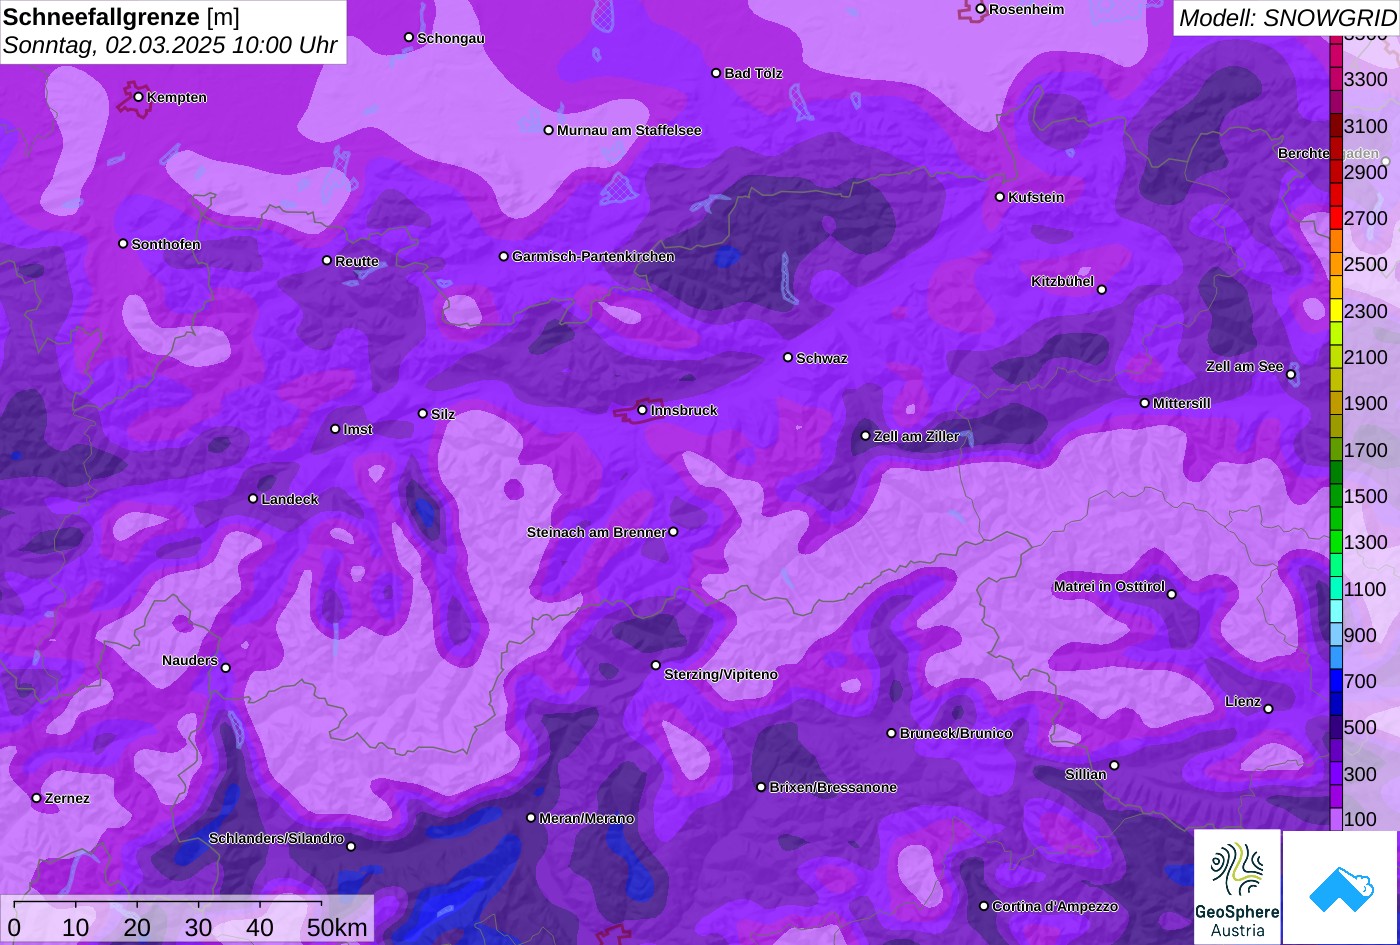Click the cyan 1100 legend color
Image resolution: width=1400 pixels, height=945 pixels.
tap(1336, 589)
